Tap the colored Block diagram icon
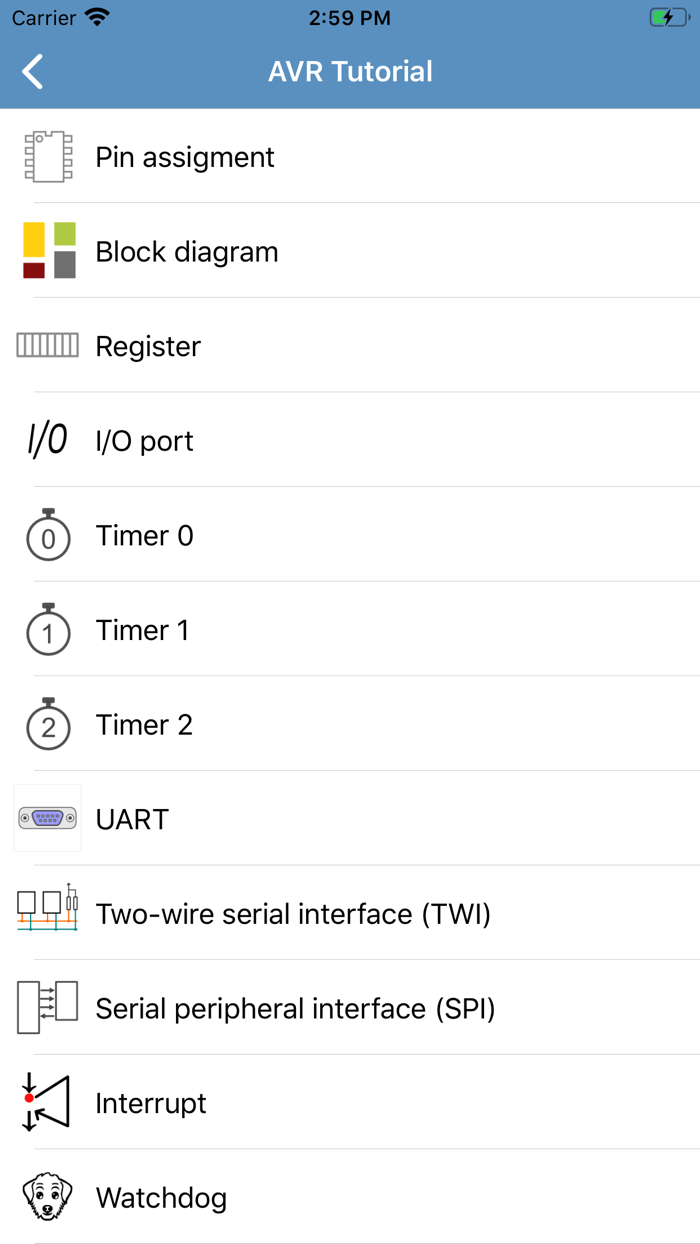The image size is (700, 1244). [48, 251]
